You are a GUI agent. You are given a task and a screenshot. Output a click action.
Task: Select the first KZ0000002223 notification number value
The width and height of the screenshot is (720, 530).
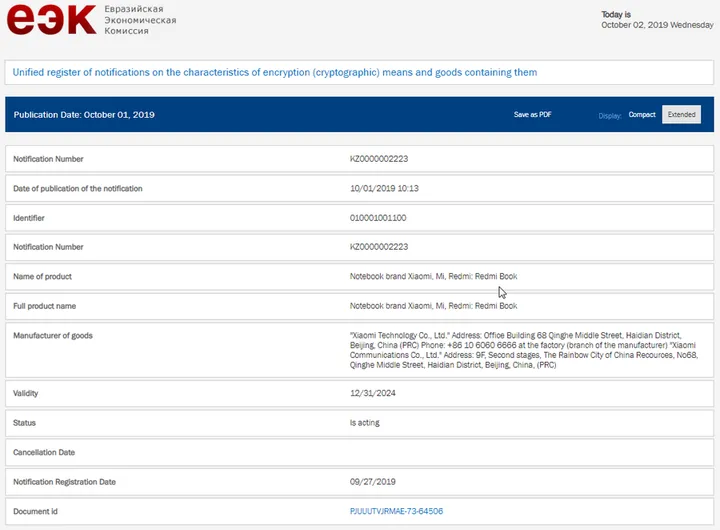pos(379,159)
